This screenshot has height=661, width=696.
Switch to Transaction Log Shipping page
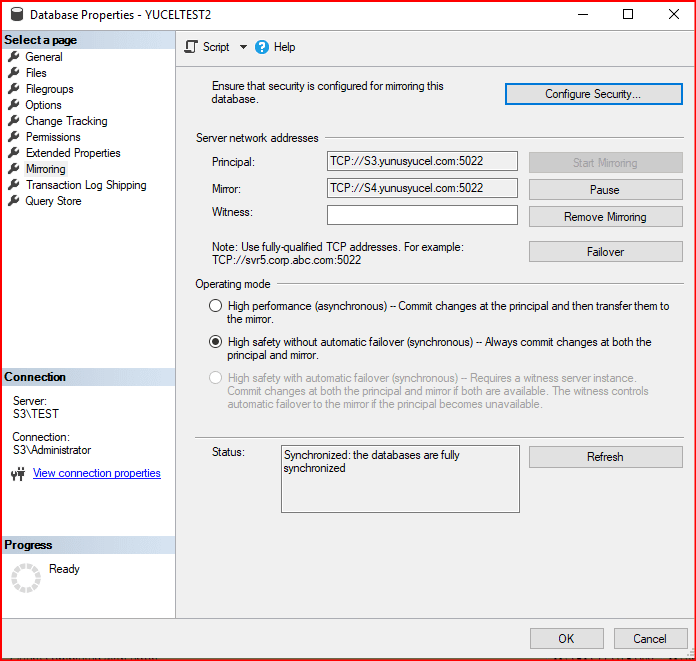pos(85,185)
